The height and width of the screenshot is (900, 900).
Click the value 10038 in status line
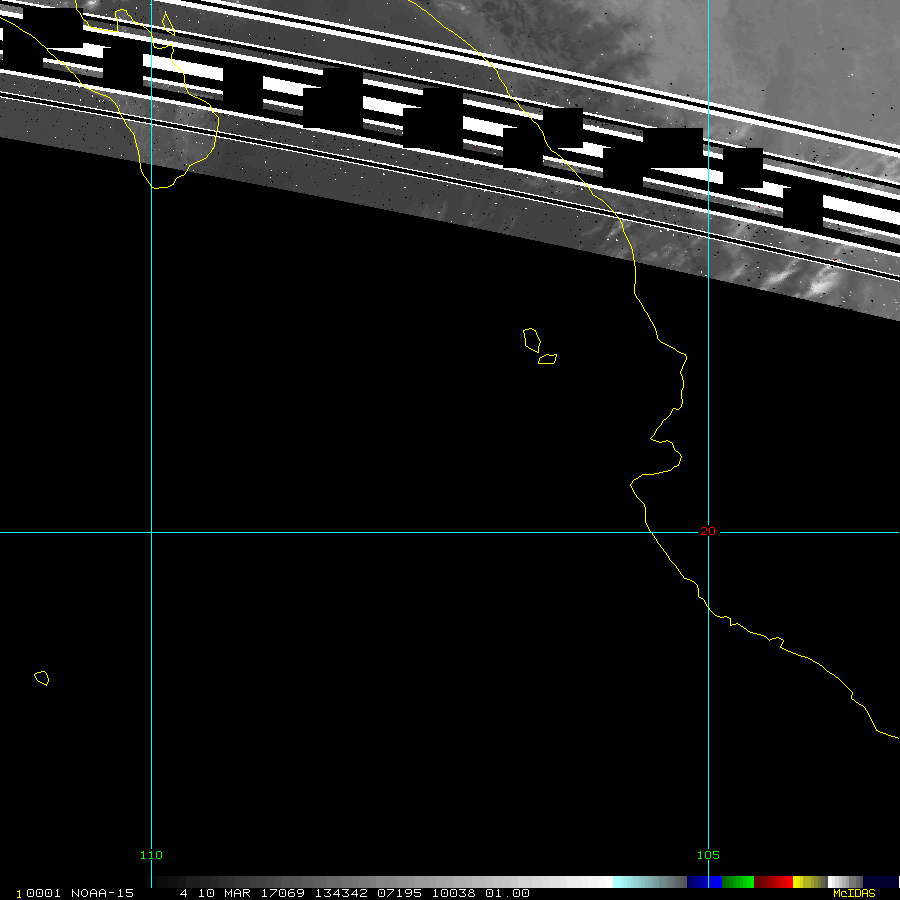pos(453,893)
